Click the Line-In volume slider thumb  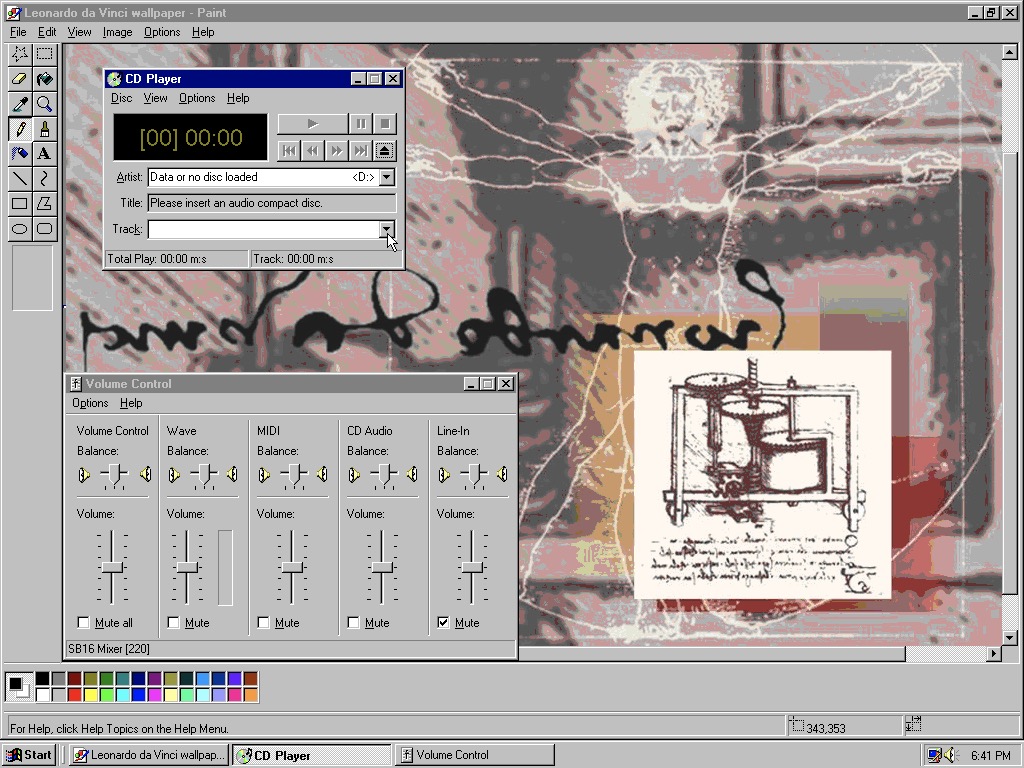pos(472,567)
